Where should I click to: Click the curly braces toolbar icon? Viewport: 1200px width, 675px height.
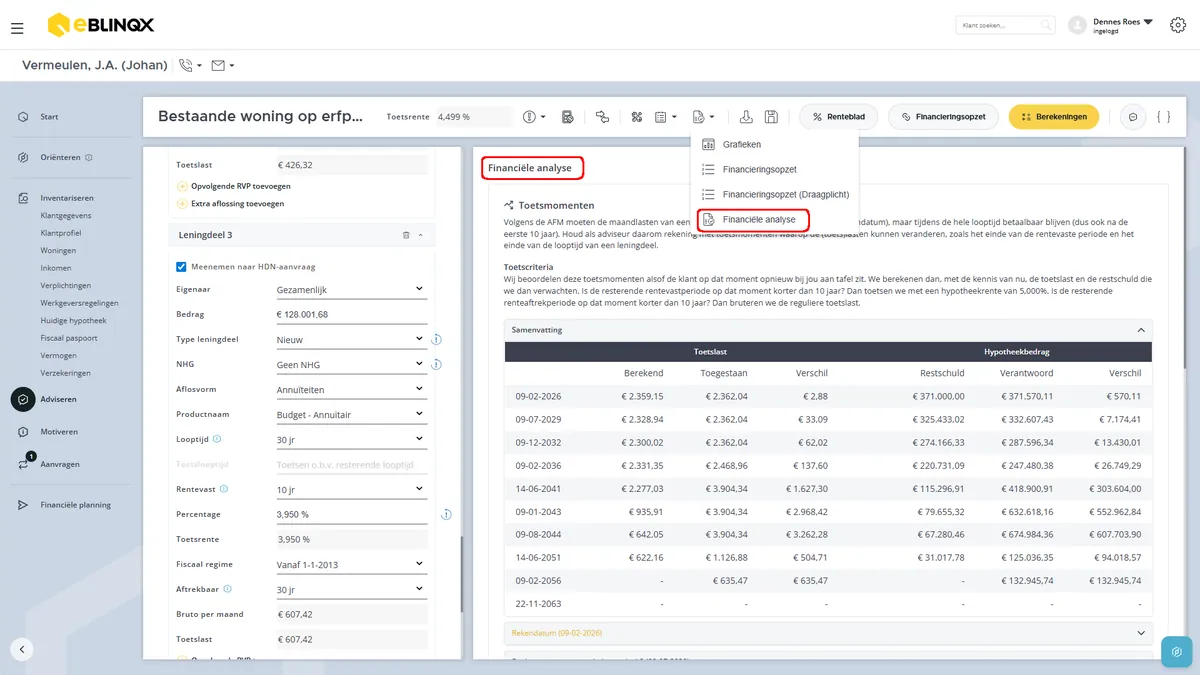point(1163,117)
